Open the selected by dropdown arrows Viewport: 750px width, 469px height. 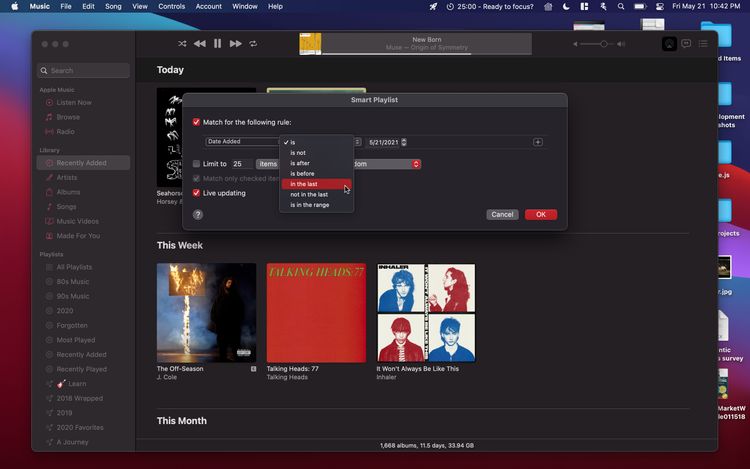tap(416, 164)
